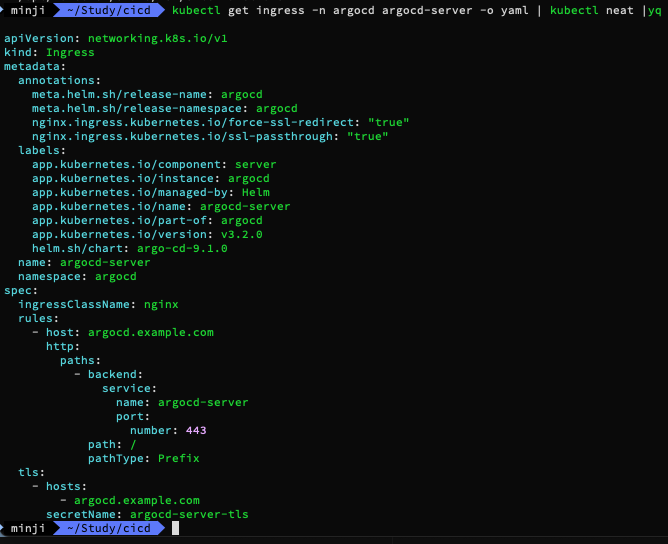Click 'app.kubernetes.io/instance' label key
Viewport: 668px width, 544px height.
pyautogui.click(x=123, y=178)
